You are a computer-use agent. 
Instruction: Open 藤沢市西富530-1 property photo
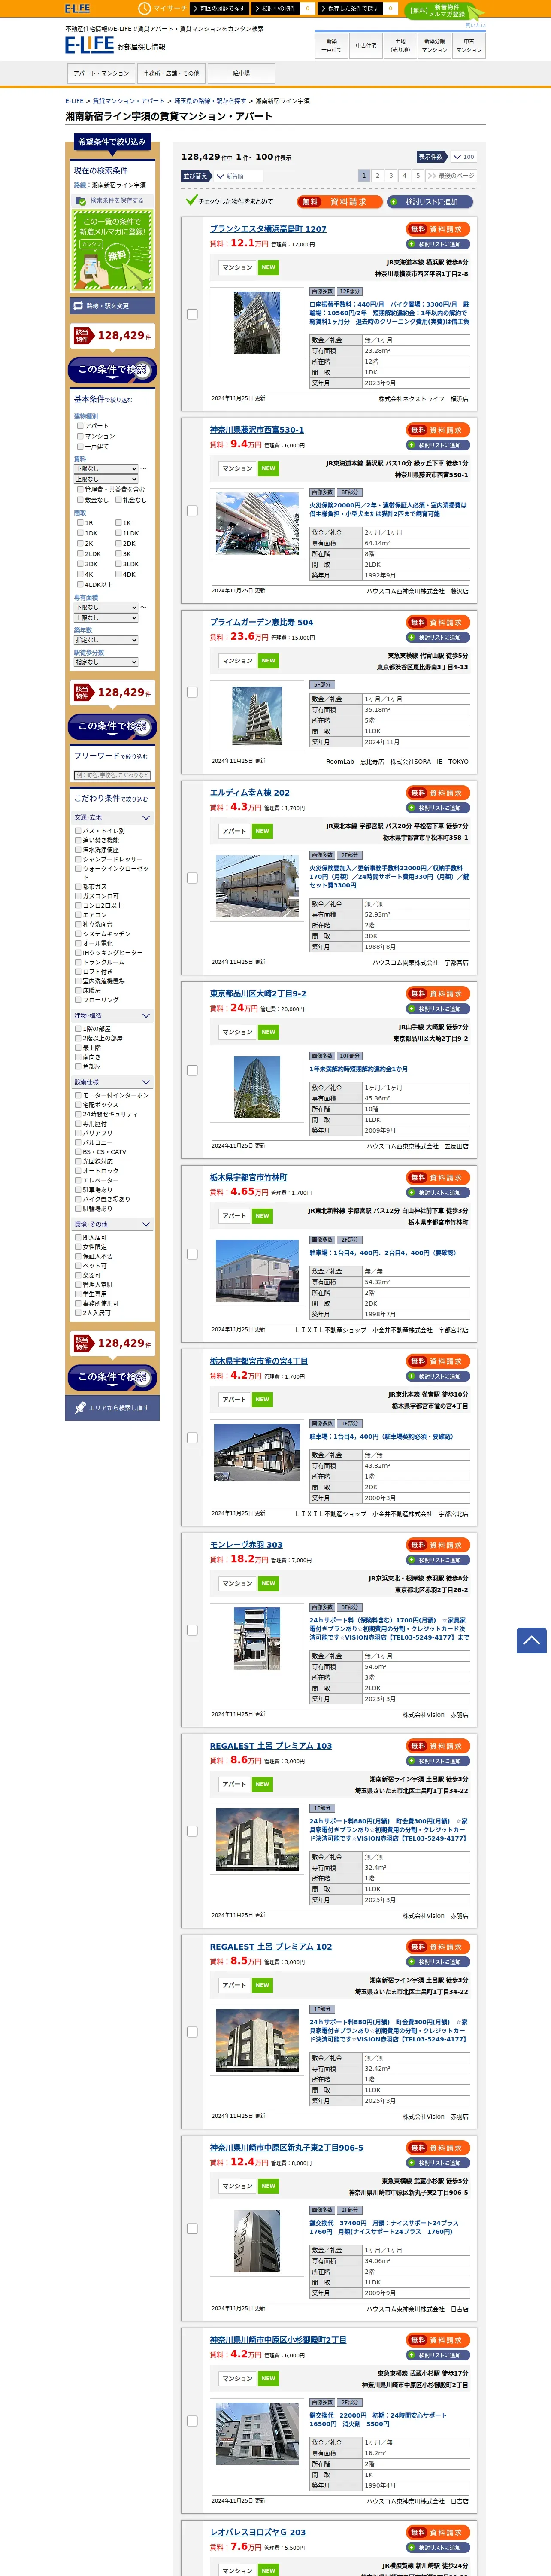click(x=257, y=523)
